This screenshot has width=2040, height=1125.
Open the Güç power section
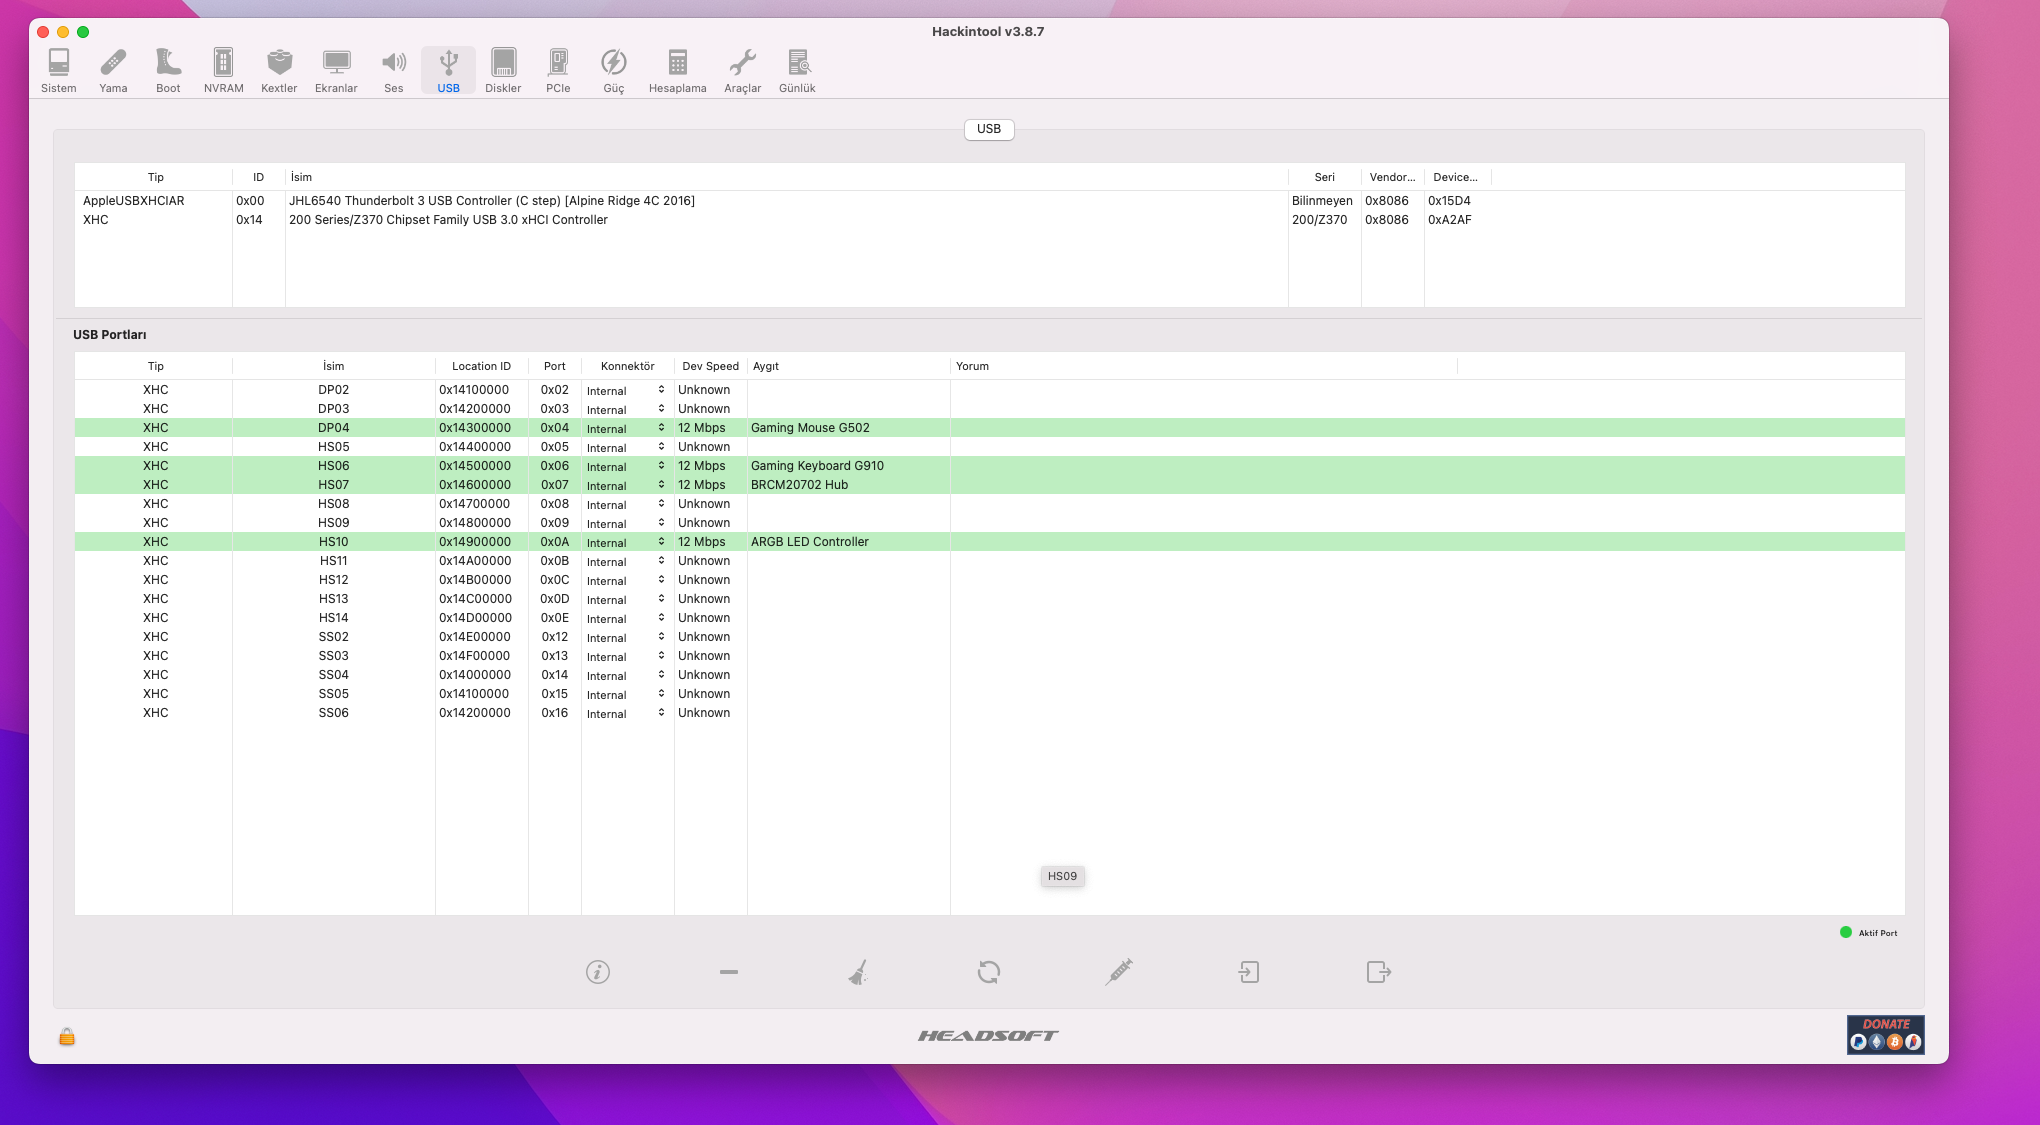(x=613, y=70)
